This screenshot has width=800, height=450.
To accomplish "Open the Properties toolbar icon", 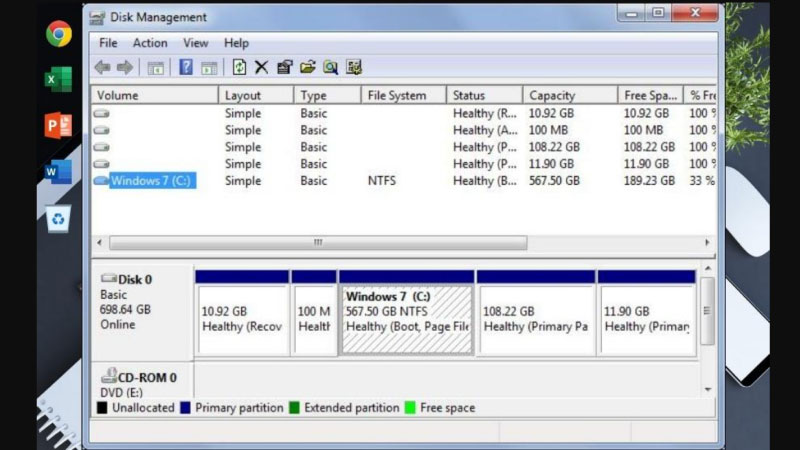I will coord(285,67).
